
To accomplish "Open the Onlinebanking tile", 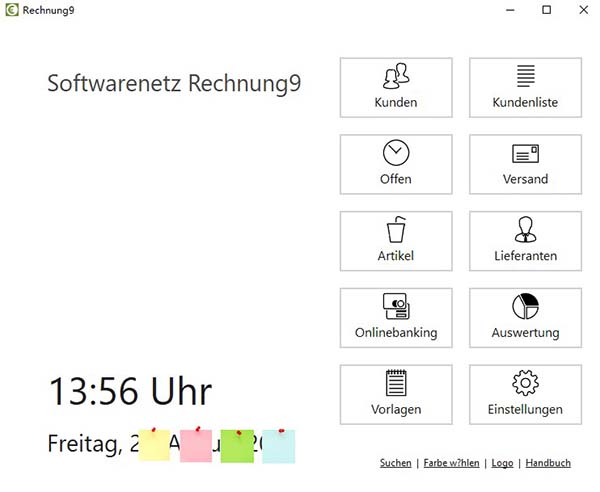I will tap(396, 318).
